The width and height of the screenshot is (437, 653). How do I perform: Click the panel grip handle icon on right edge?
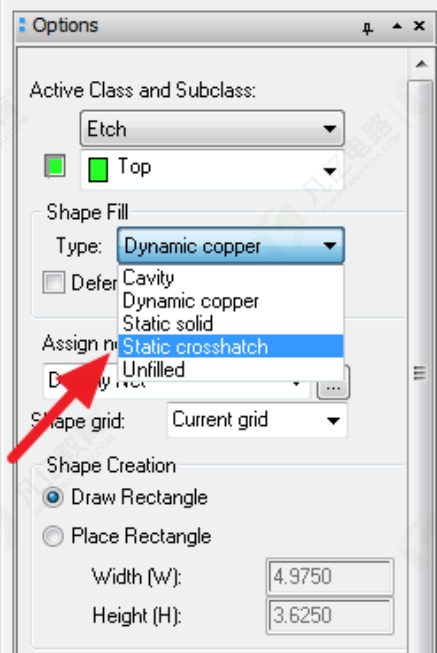420,373
